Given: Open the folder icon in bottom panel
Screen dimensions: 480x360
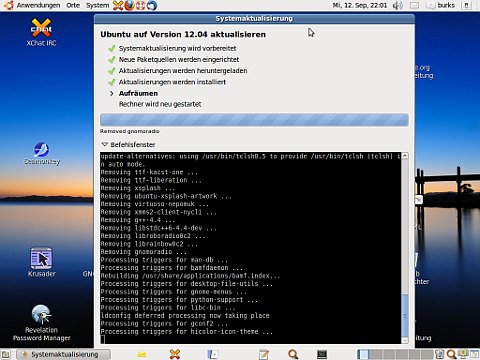Looking at the screenshot, I should click(x=142, y=354).
